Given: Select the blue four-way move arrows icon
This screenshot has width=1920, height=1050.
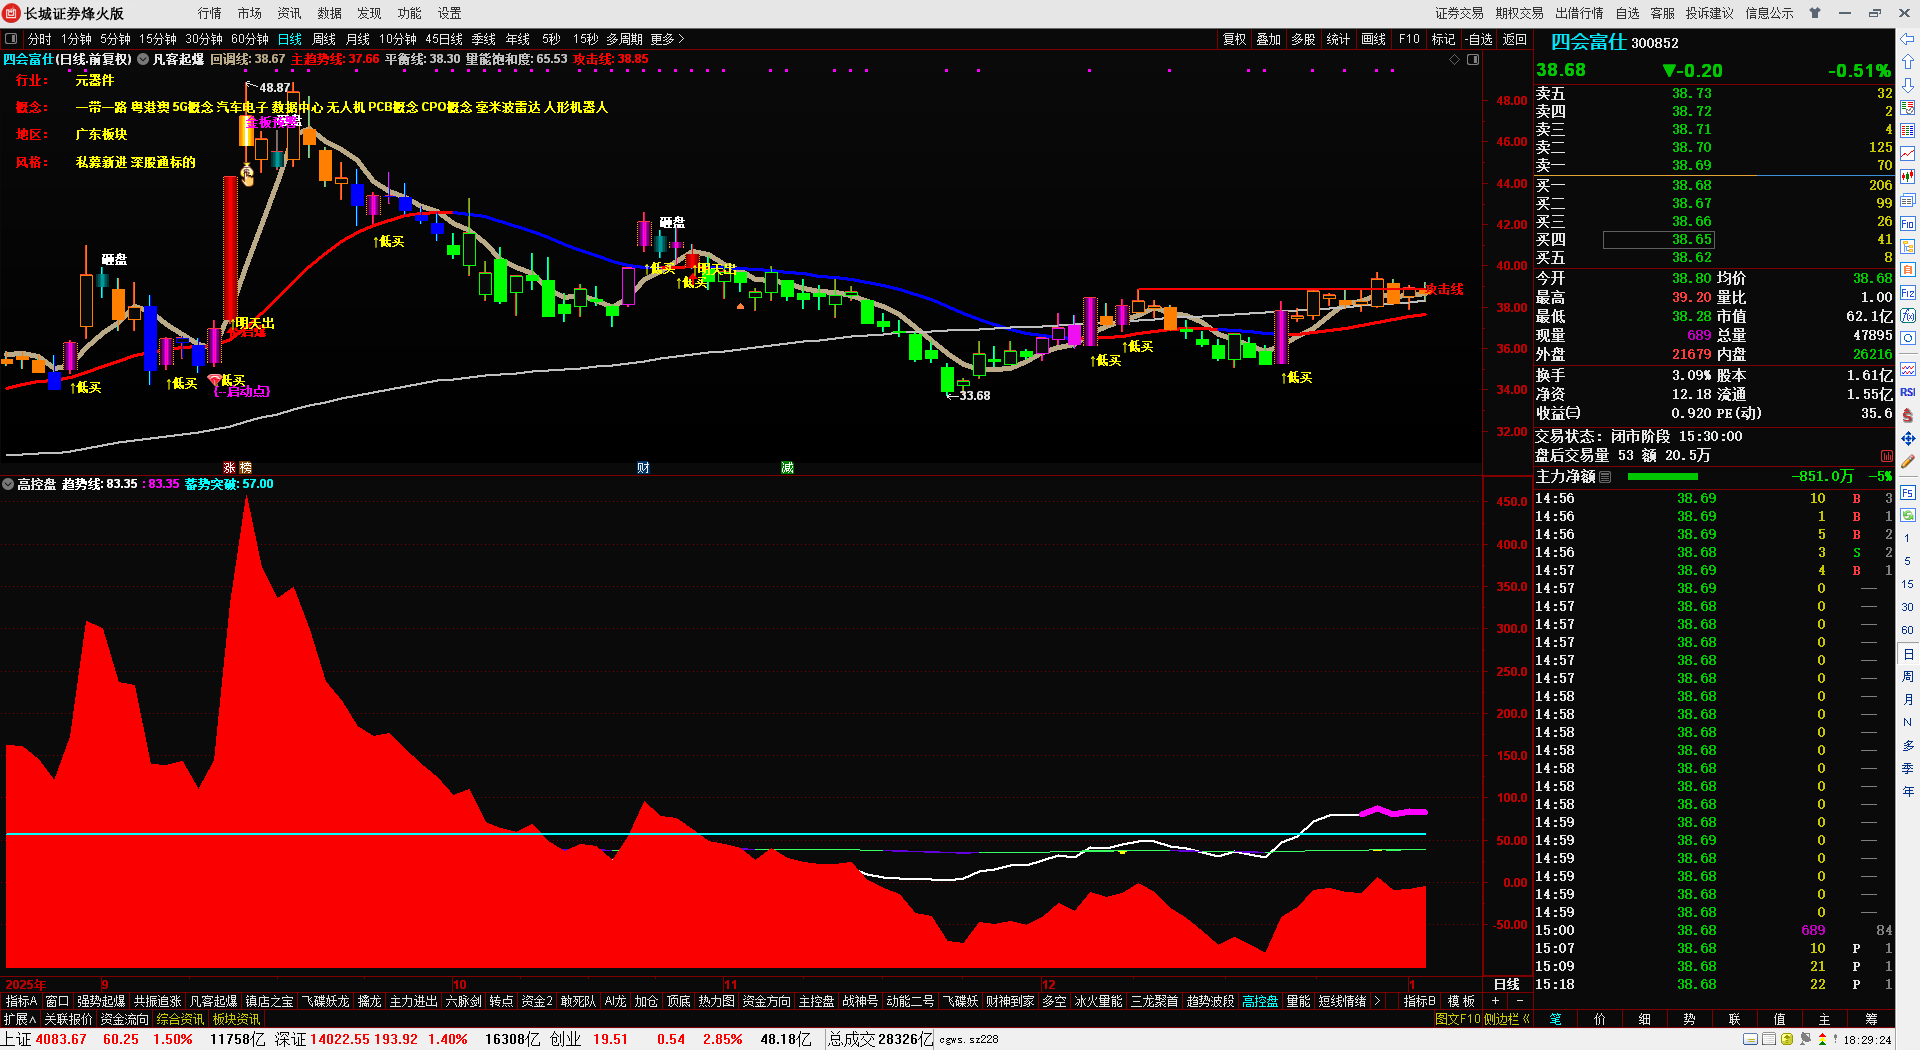Looking at the screenshot, I should tap(1908, 438).
